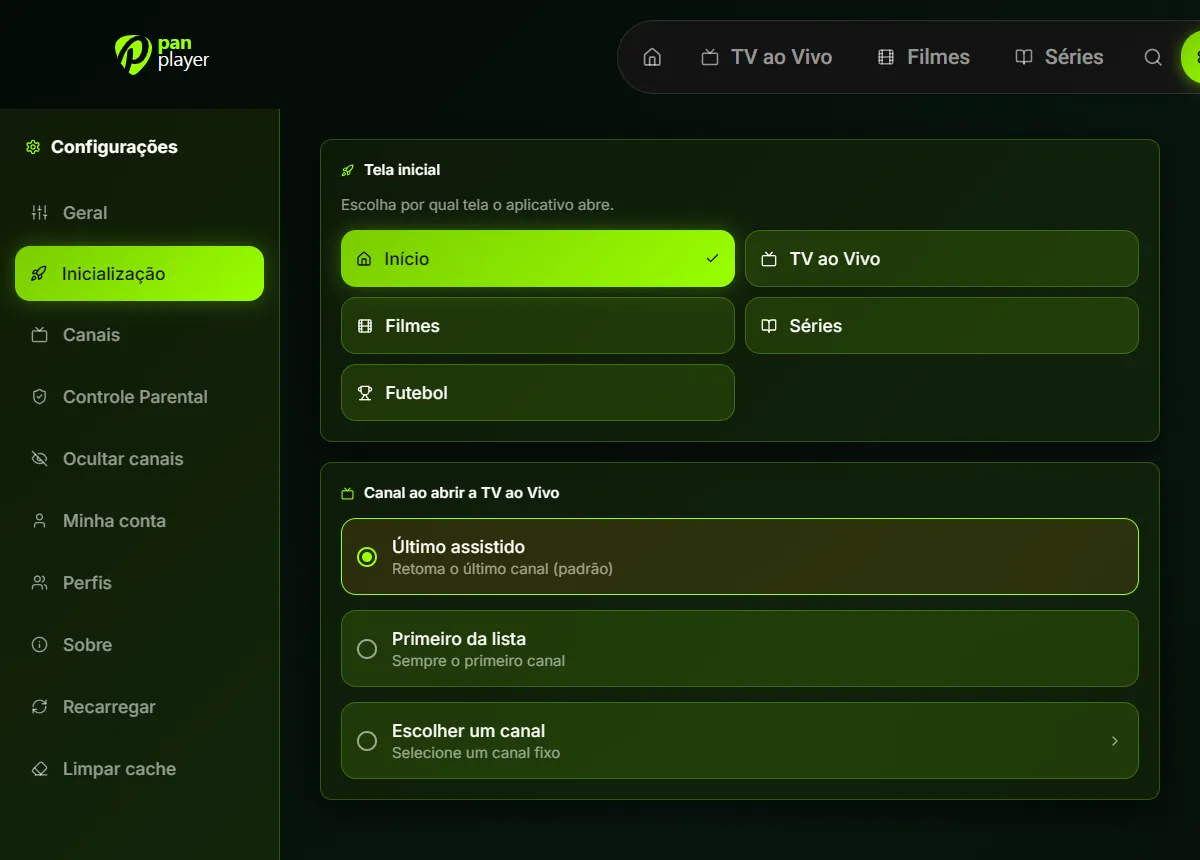
Task: Select the Escolher um canal radio button
Action: (x=367, y=741)
